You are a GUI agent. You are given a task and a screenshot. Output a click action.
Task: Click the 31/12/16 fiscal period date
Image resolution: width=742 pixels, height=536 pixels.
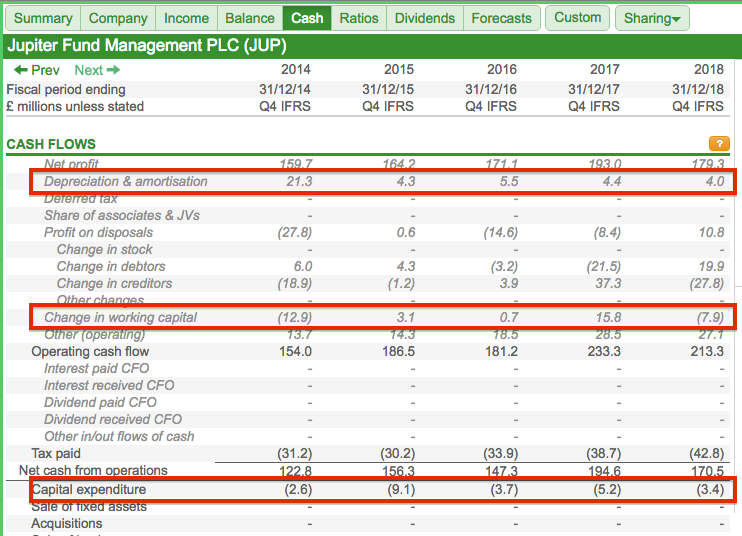(491, 89)
